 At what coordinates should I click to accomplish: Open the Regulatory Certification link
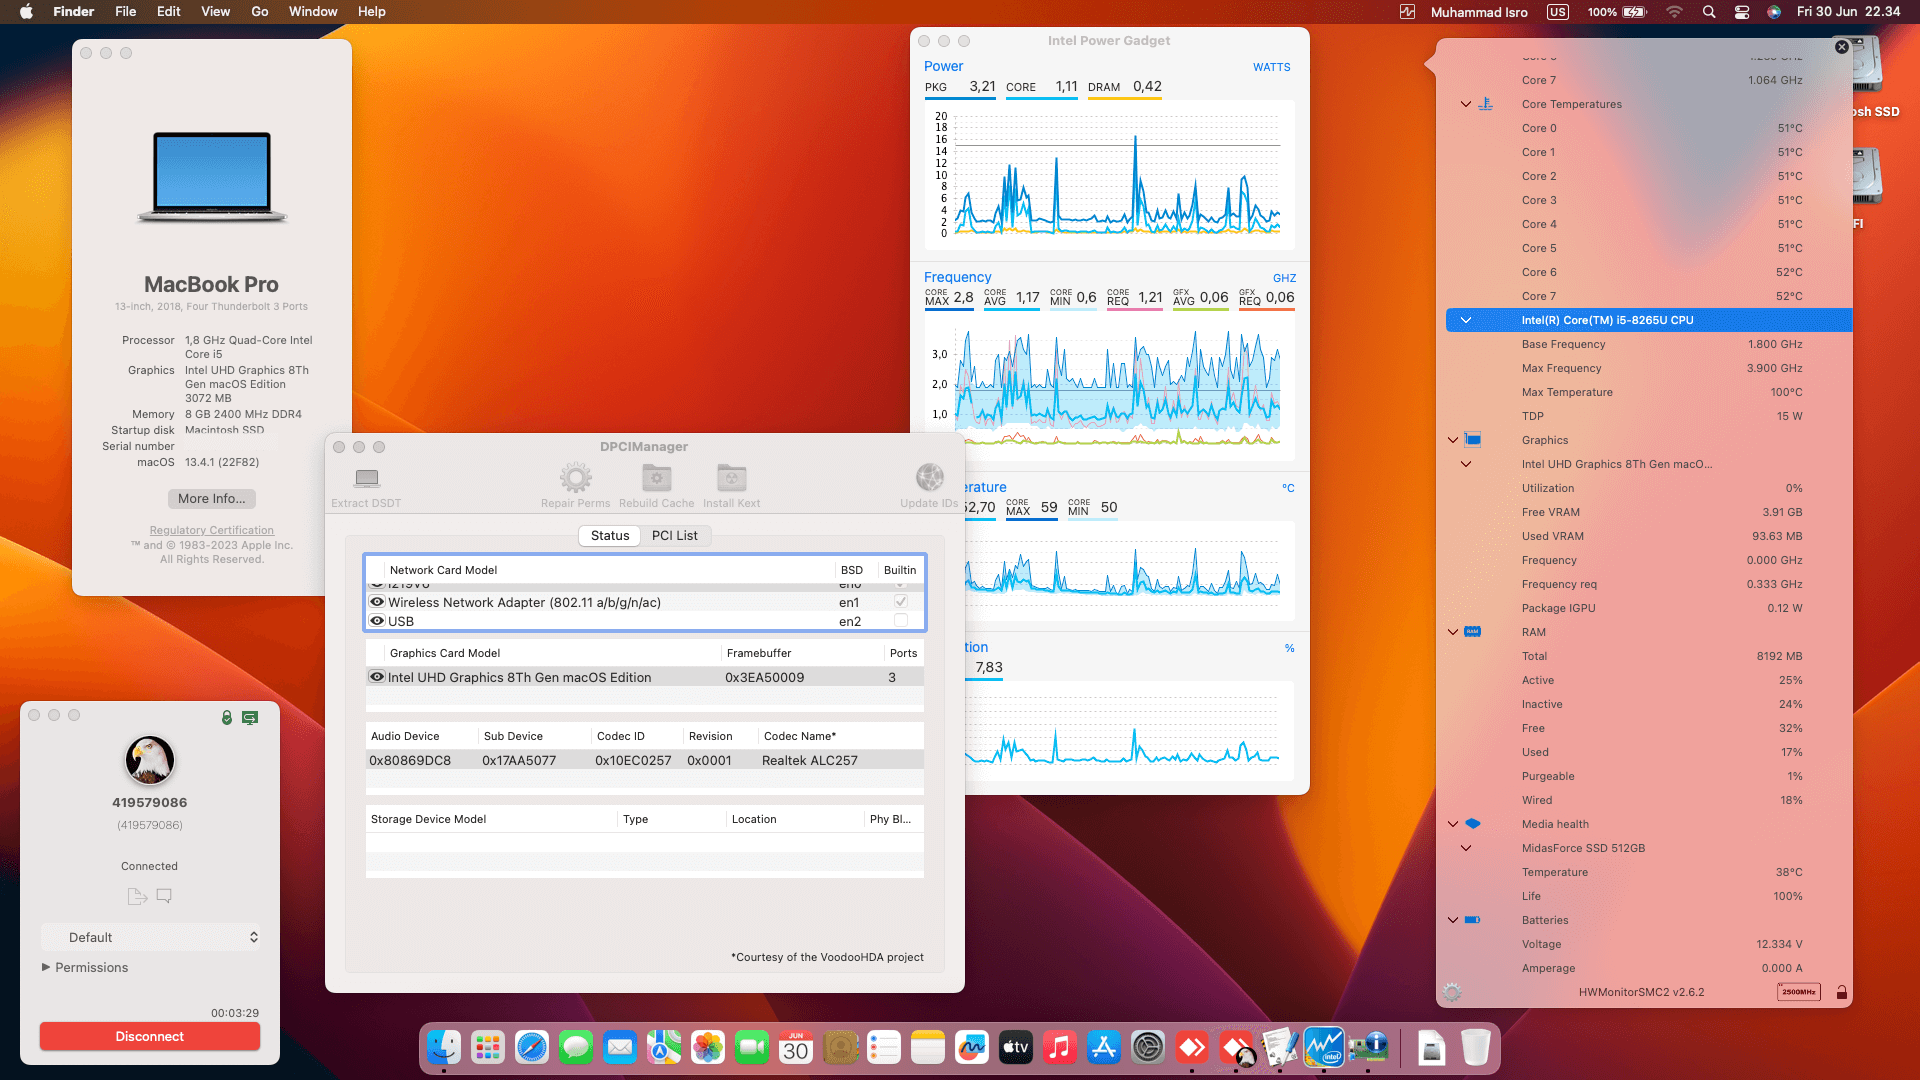pos(212,530)
